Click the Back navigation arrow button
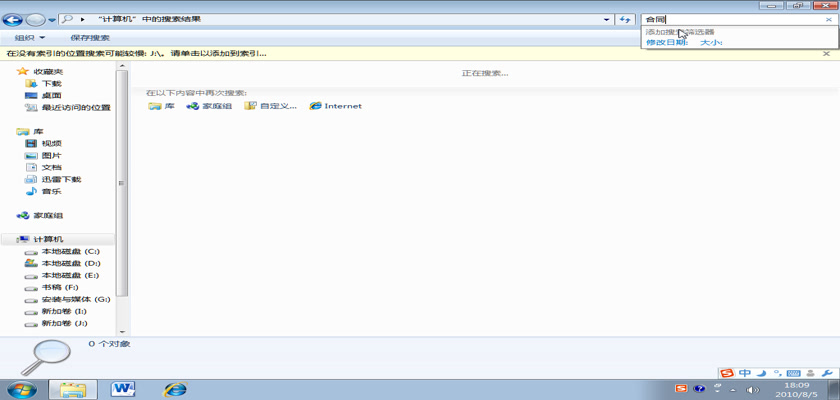The width and height of the screenshot is (840, 400). (x=14, y=19)
